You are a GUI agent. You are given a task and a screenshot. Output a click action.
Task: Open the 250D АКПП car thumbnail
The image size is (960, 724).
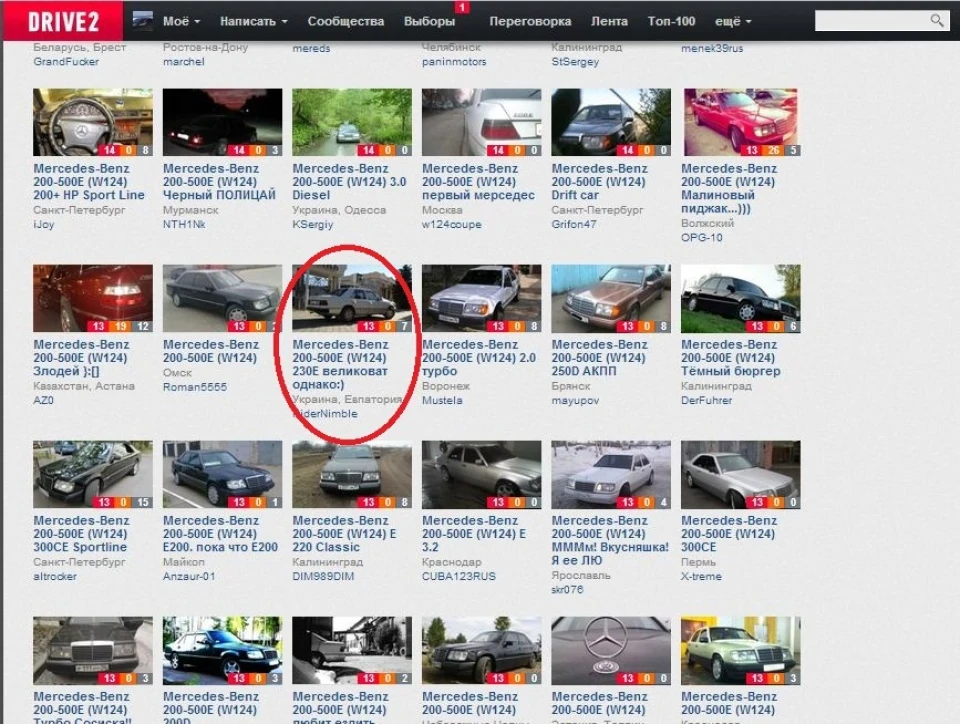tap(611, 298)
